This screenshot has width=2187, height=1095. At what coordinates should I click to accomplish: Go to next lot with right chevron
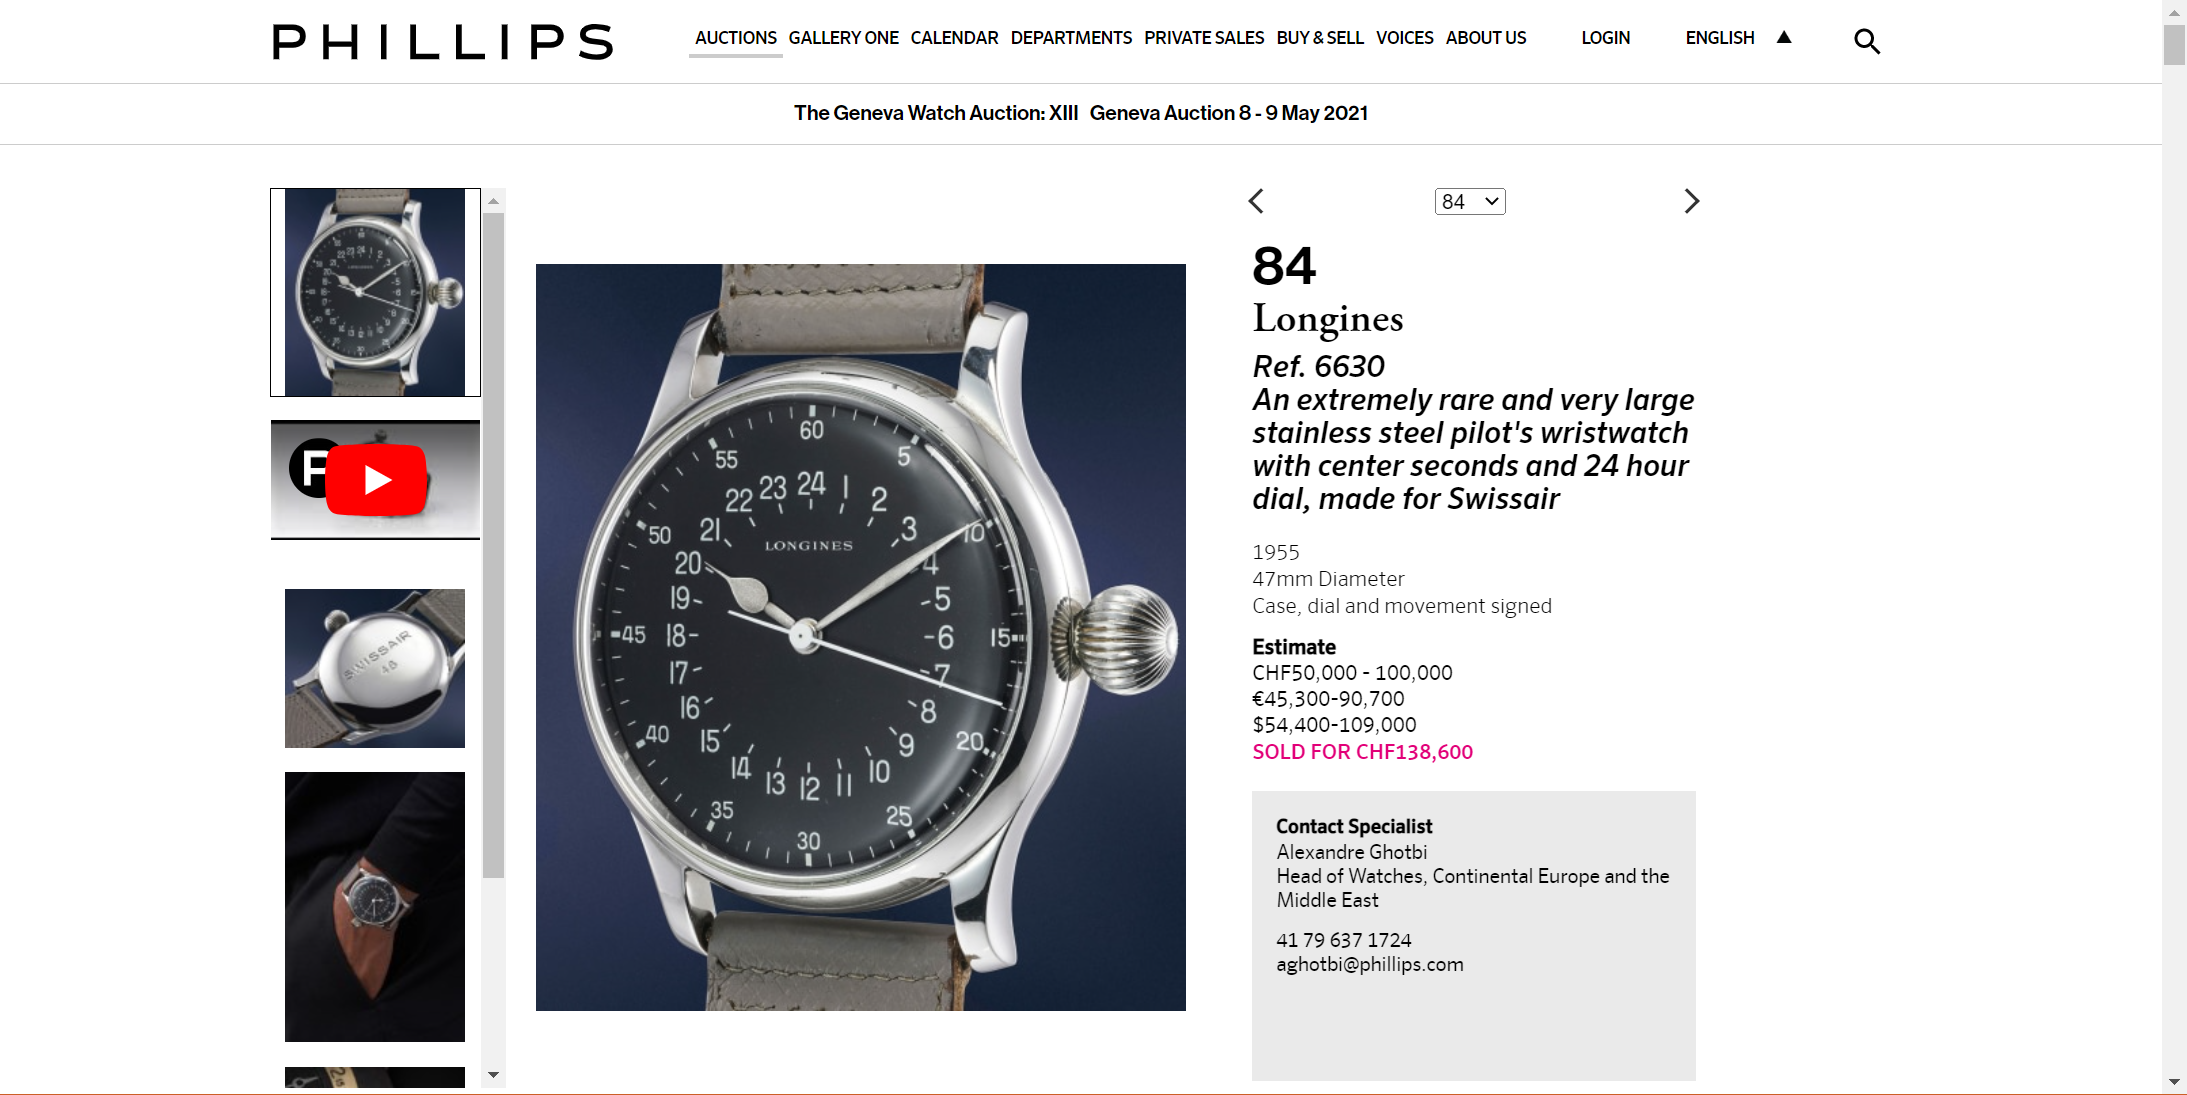[x=1691, y=201]
